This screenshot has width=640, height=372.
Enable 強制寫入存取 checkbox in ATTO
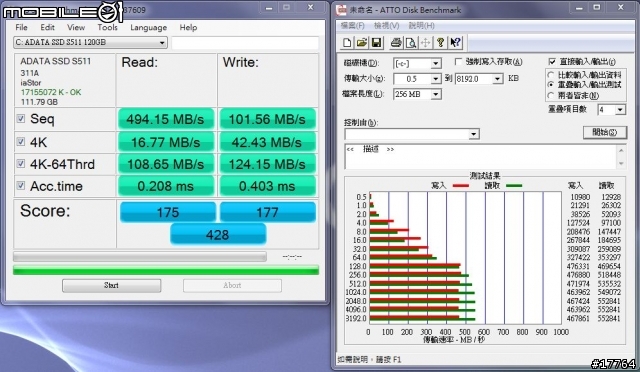458,62
